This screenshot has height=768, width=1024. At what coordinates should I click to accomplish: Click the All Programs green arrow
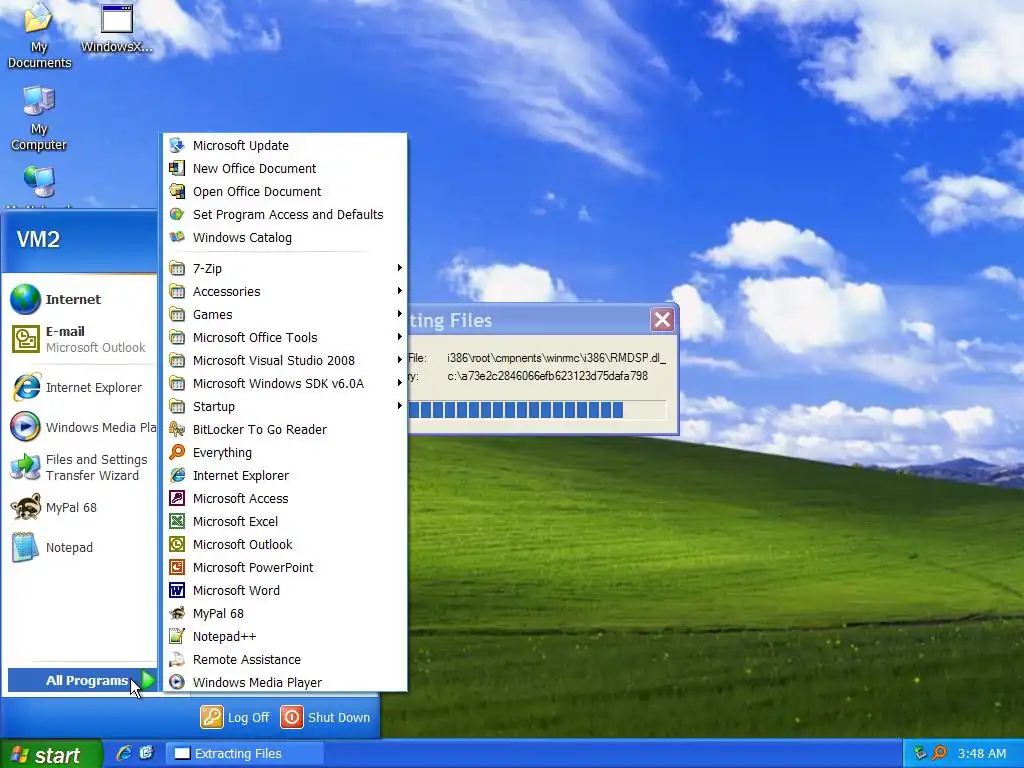149,680
